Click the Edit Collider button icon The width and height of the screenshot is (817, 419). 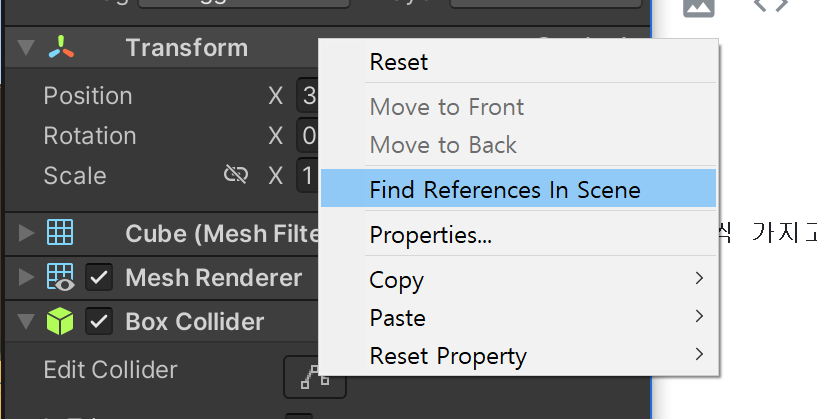coord(315,377)
